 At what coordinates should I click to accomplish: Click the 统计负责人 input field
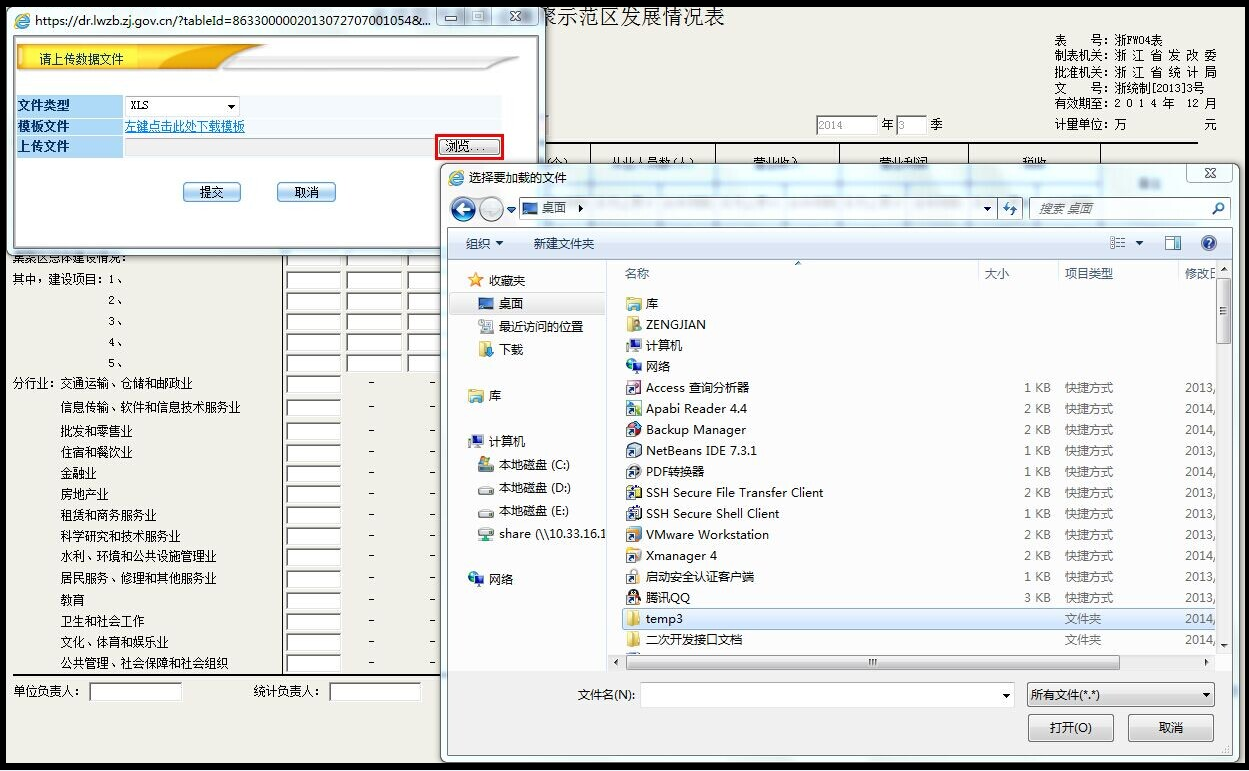pos(375,692)
